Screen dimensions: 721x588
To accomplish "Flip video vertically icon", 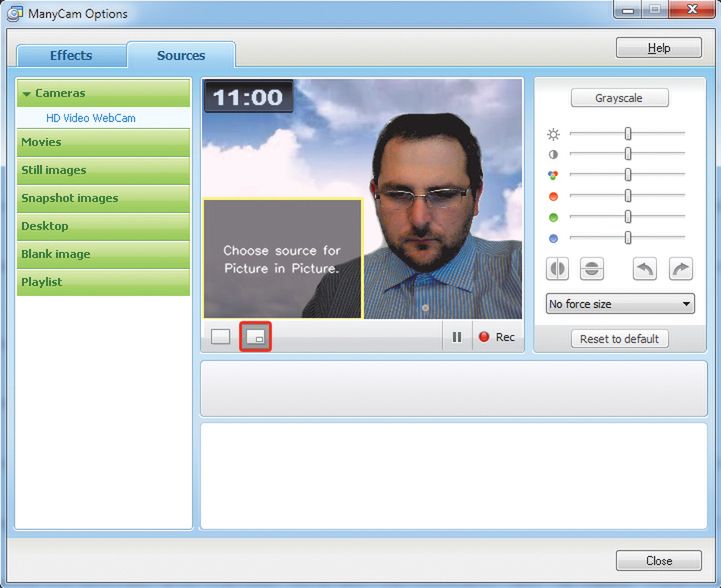I will [x=592, y=268].
